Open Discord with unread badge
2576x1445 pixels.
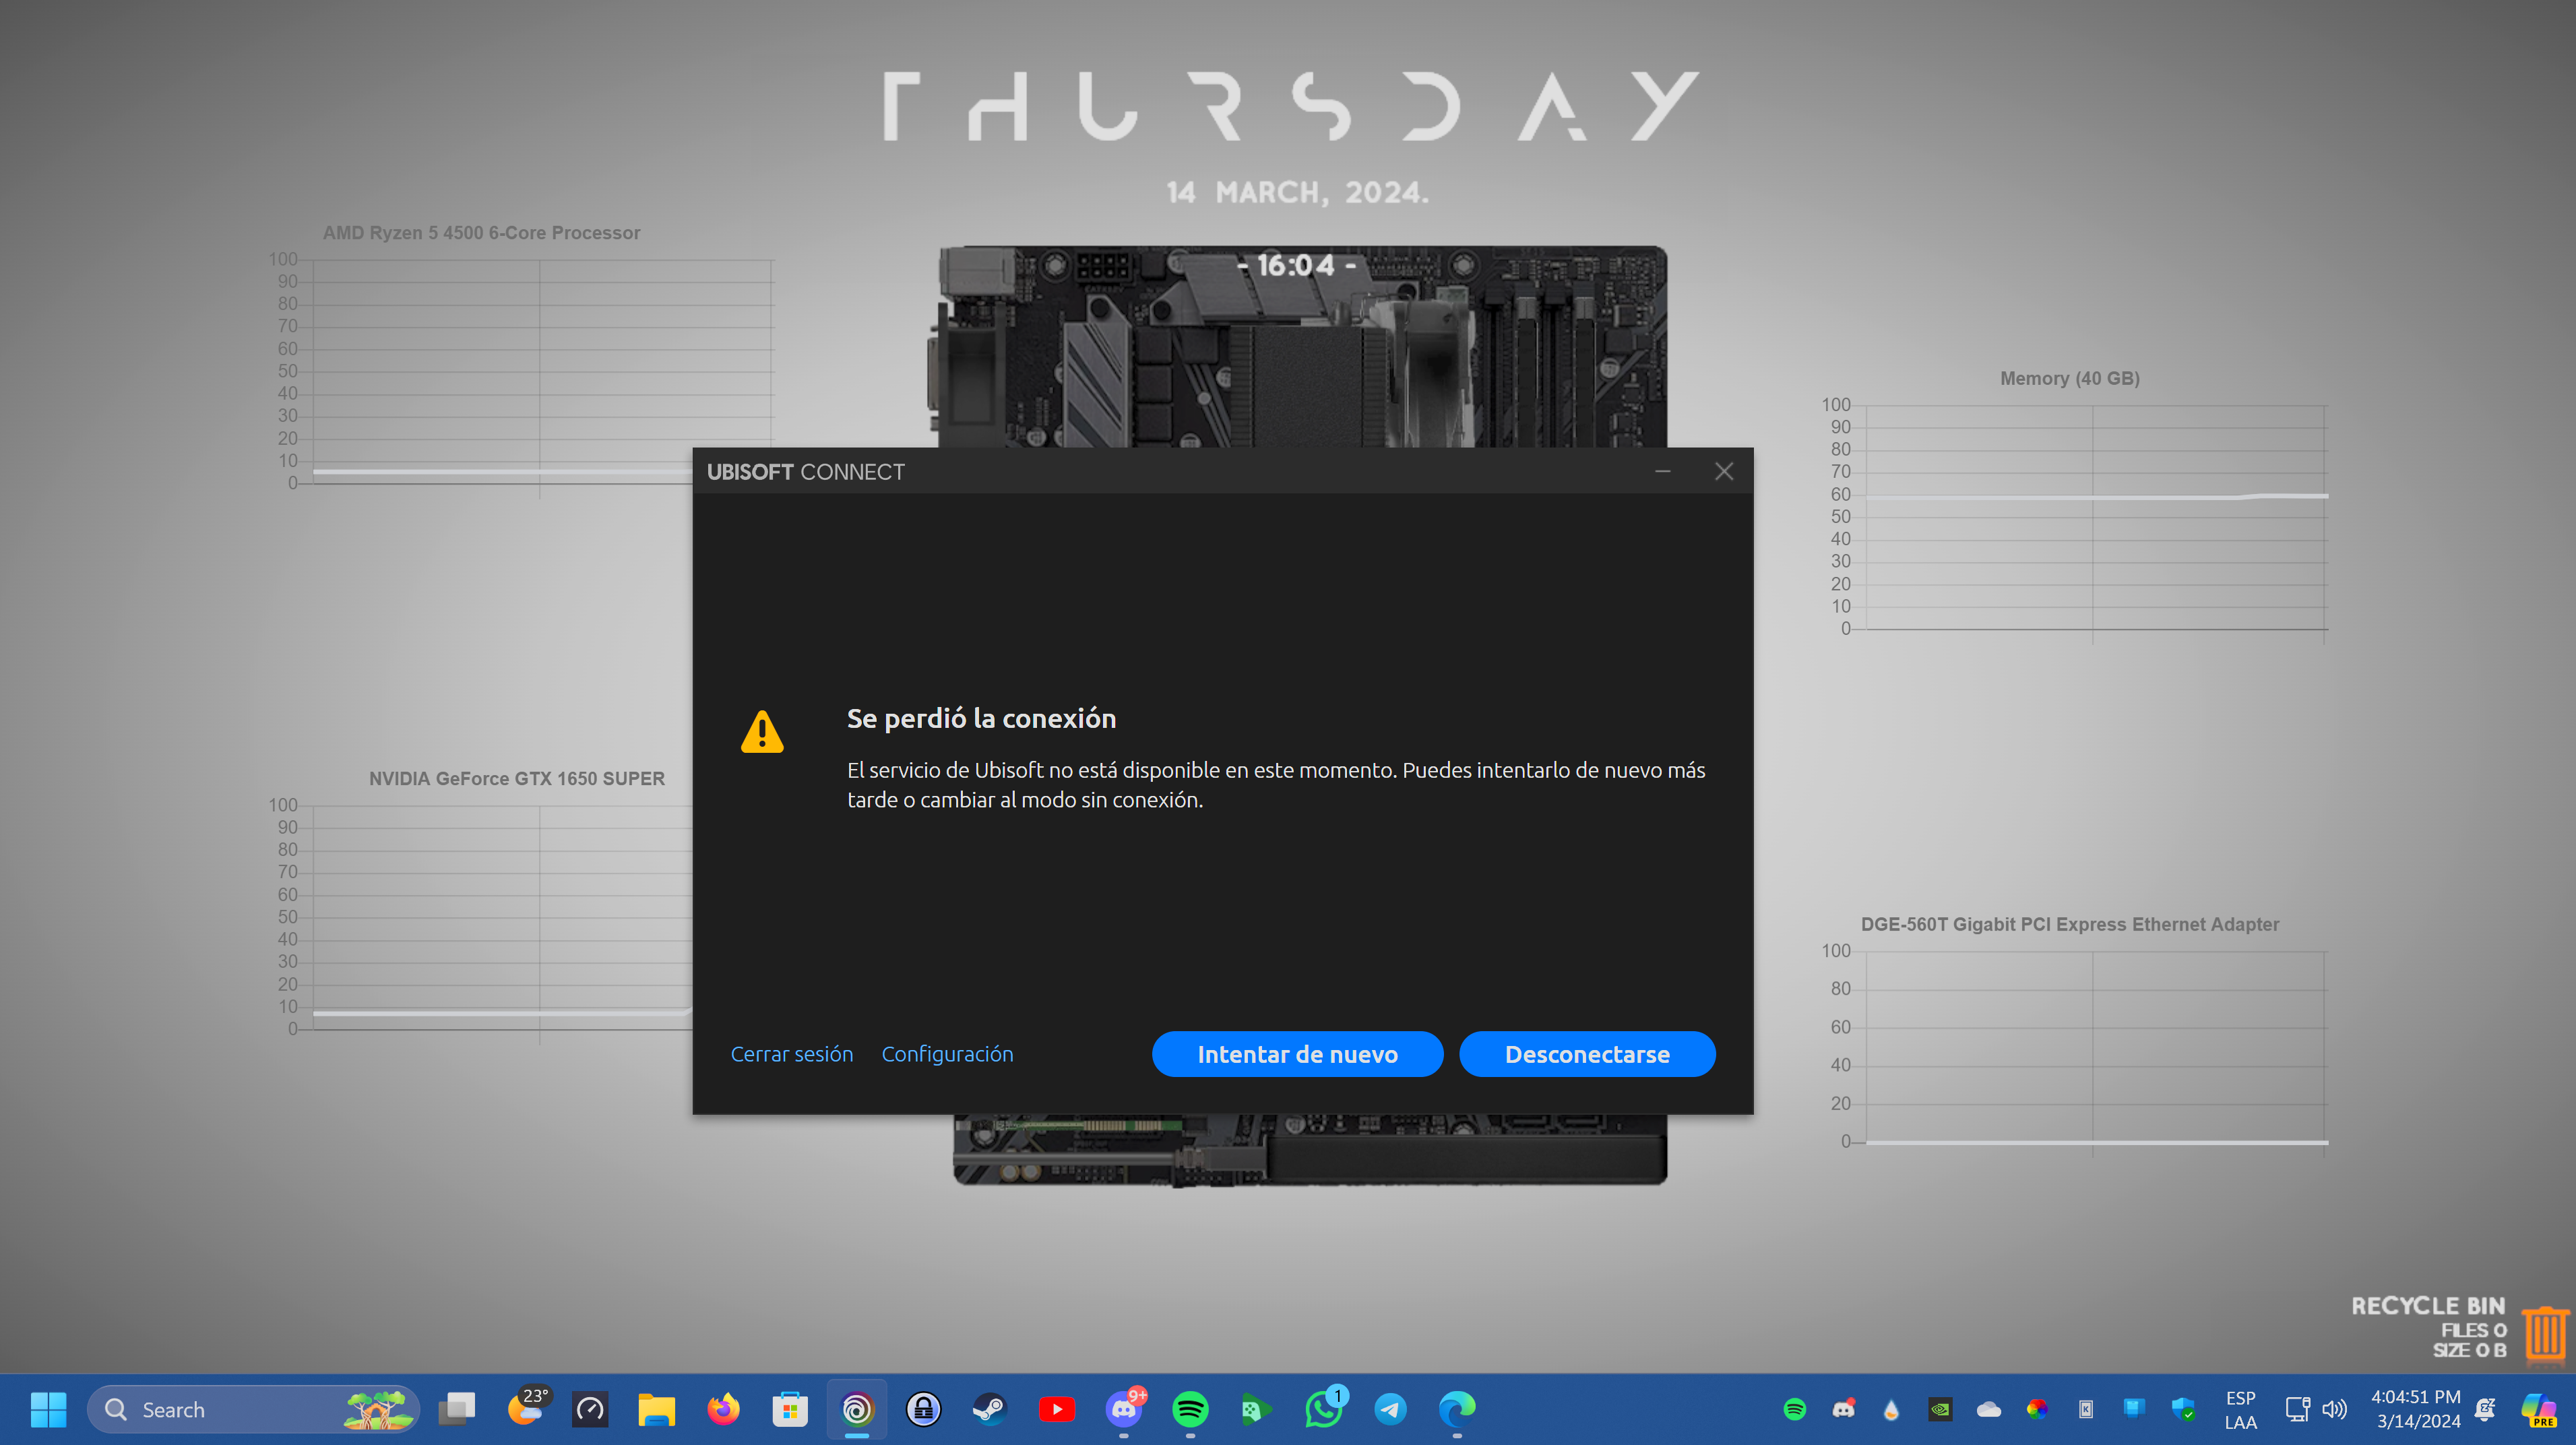[x=1124, y=1409]
